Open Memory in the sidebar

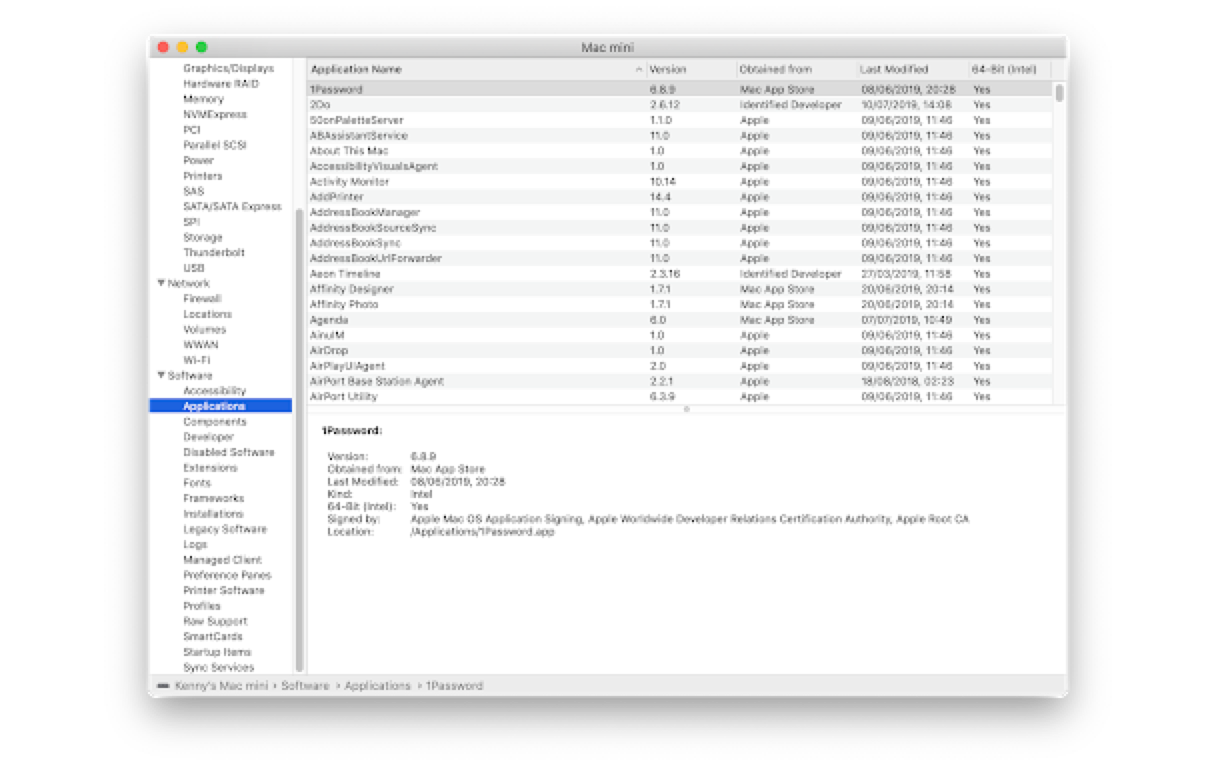pyautogui.click(x=203, y=99)
